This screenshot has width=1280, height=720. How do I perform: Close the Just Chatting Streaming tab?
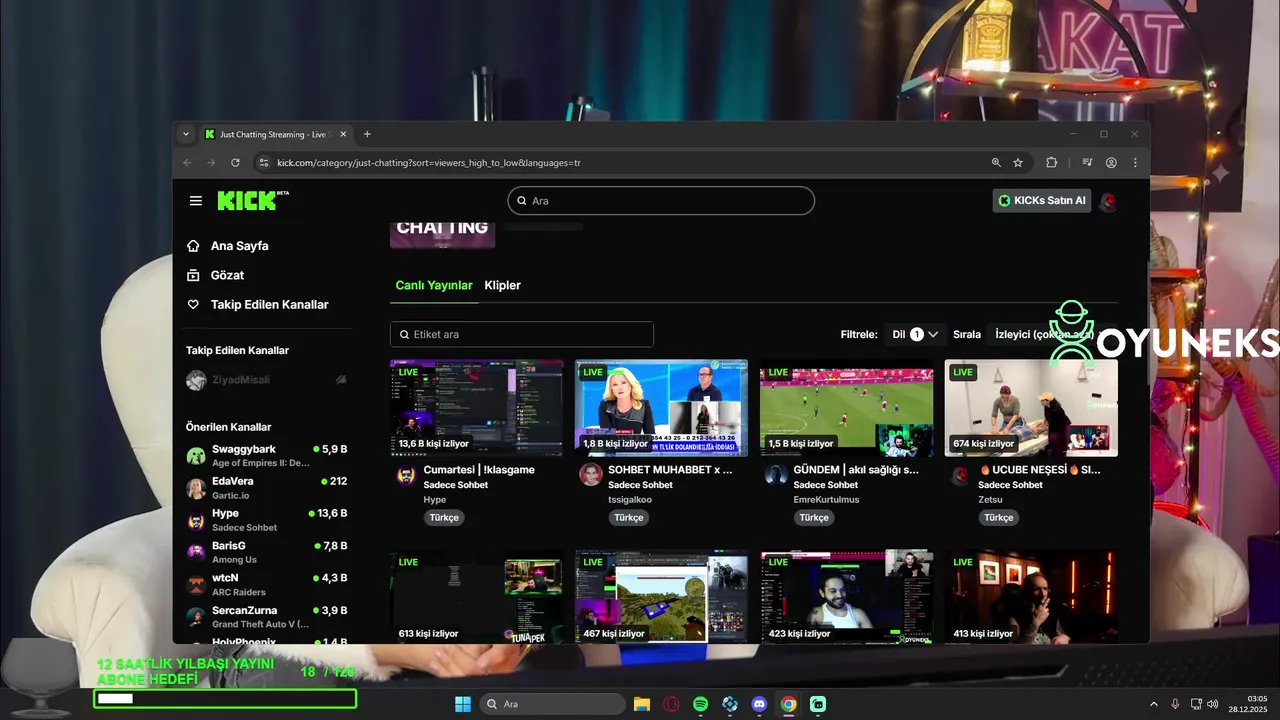[343, 134]
